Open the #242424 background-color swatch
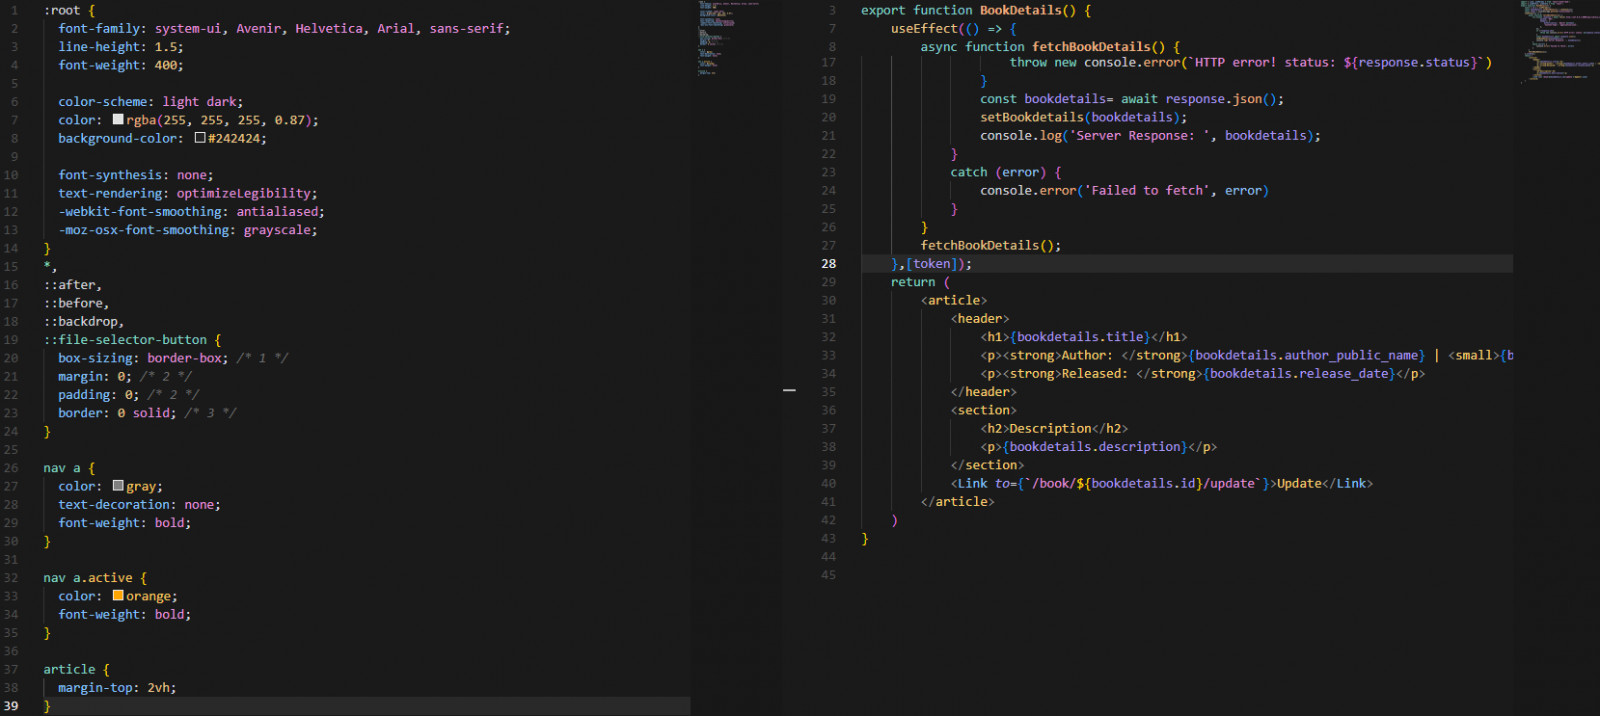Image resolution: width=1600 pixels, height=716 pixels. 200,138
